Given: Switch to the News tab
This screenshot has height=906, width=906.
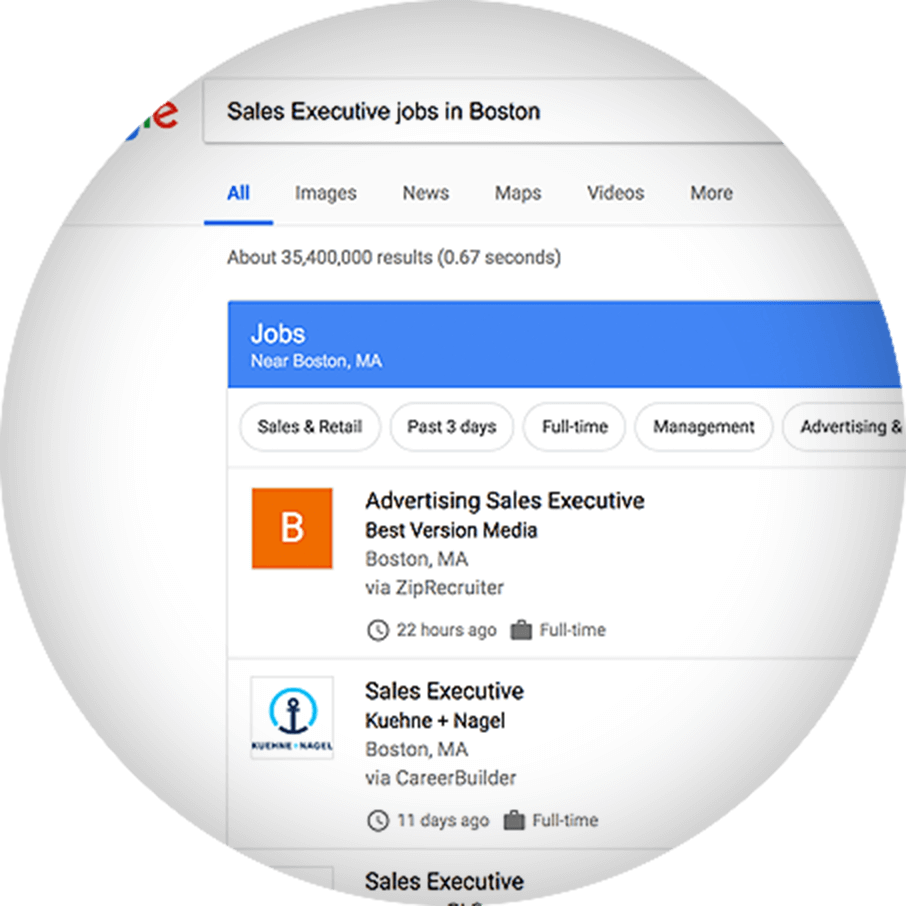Looking at the screenshot, I should click(x=426, y=193).
